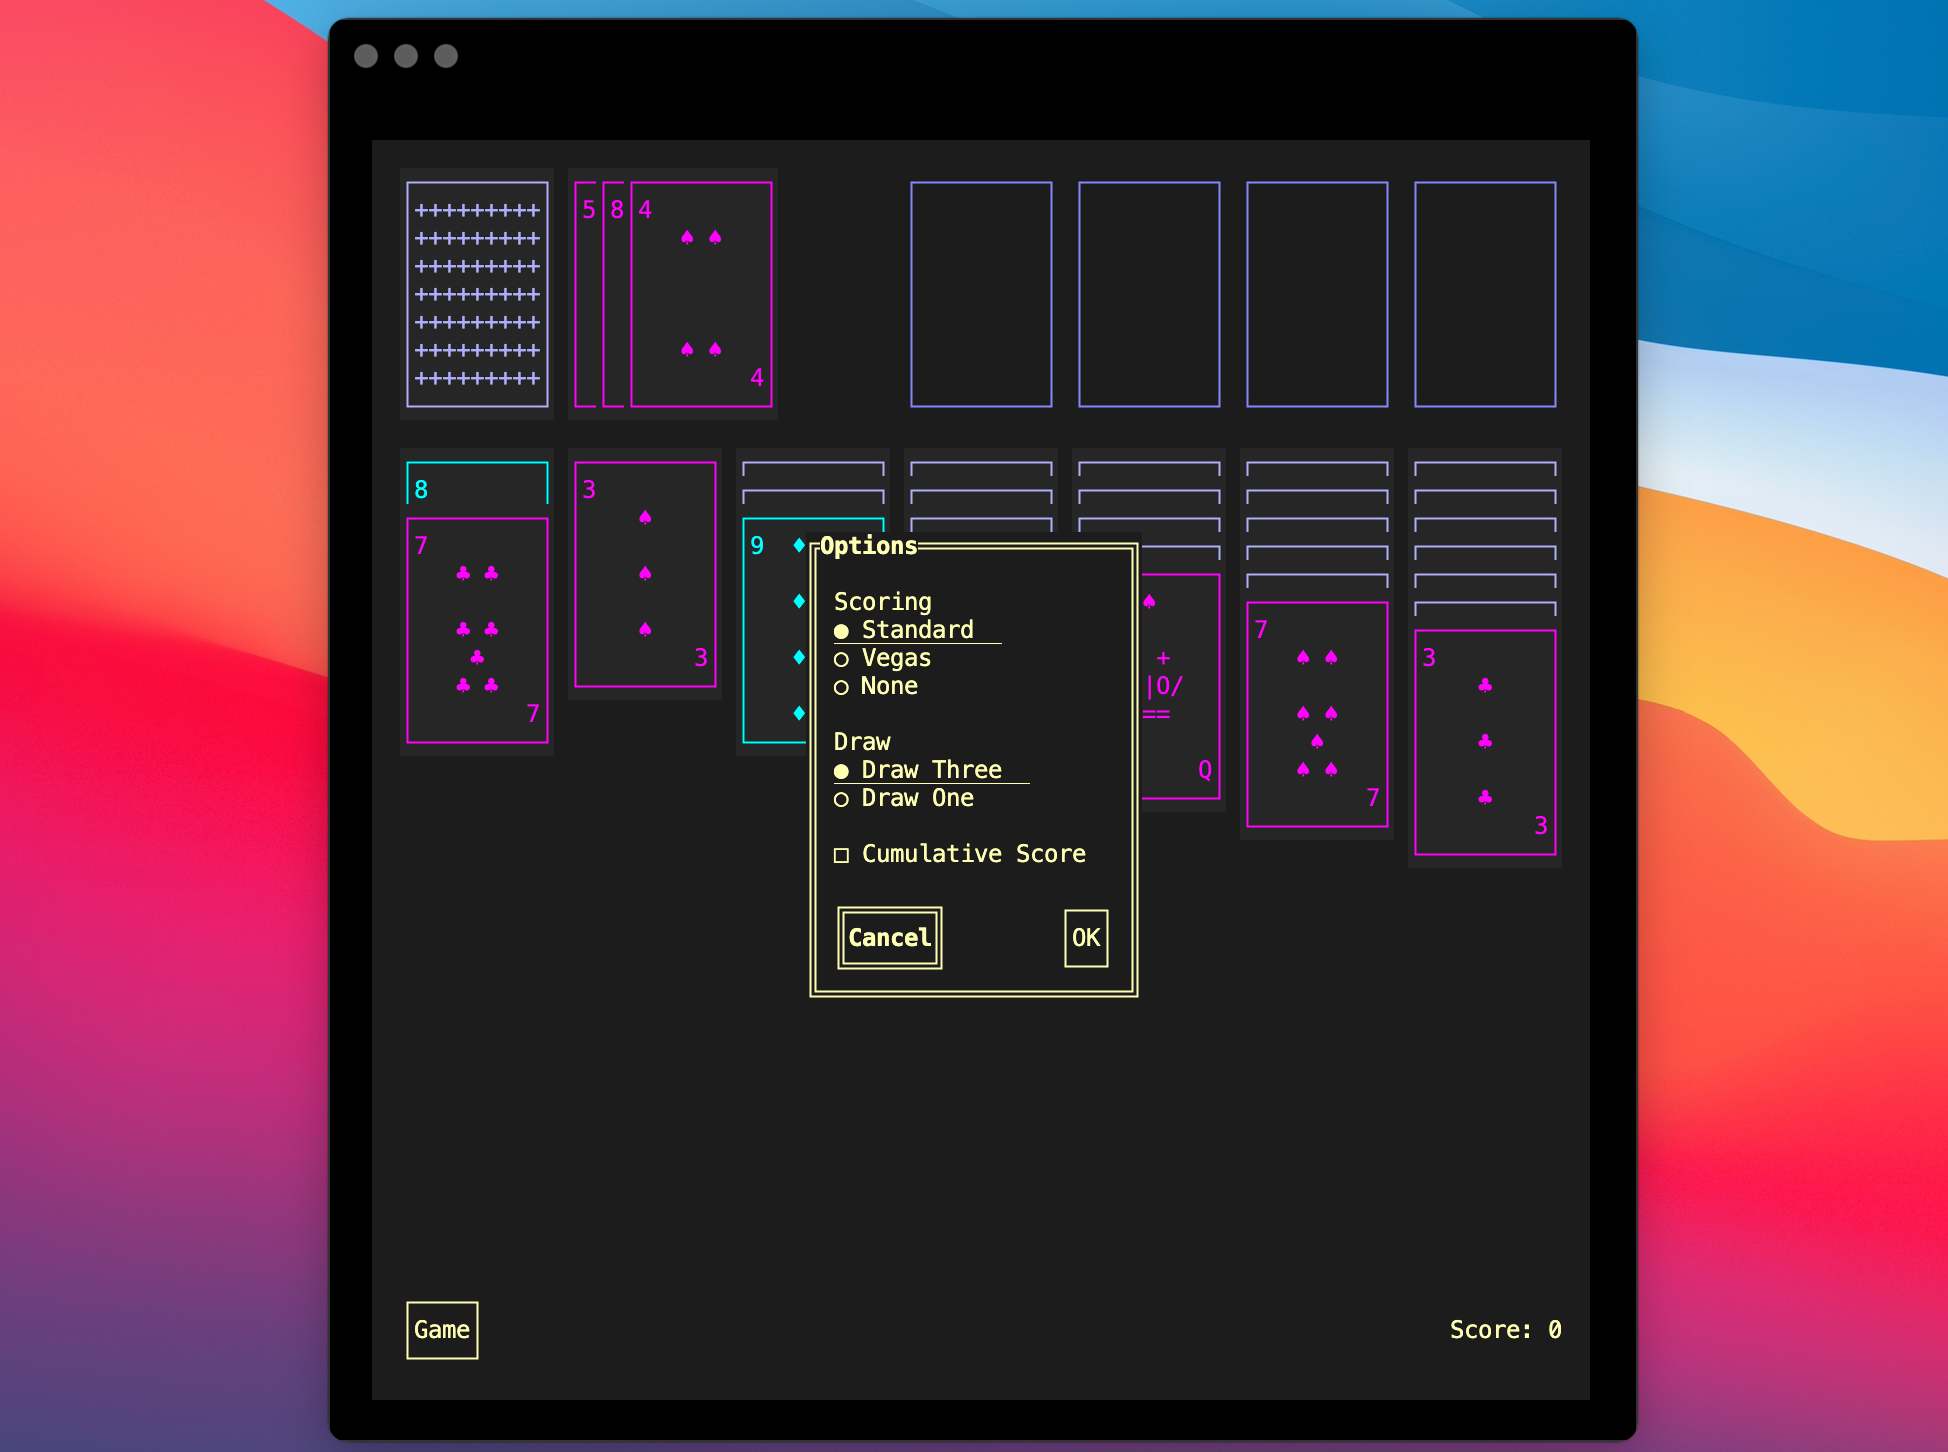Click the 7 of spades card
The image size is (1948, 1452).
[x=1317, y=714]
